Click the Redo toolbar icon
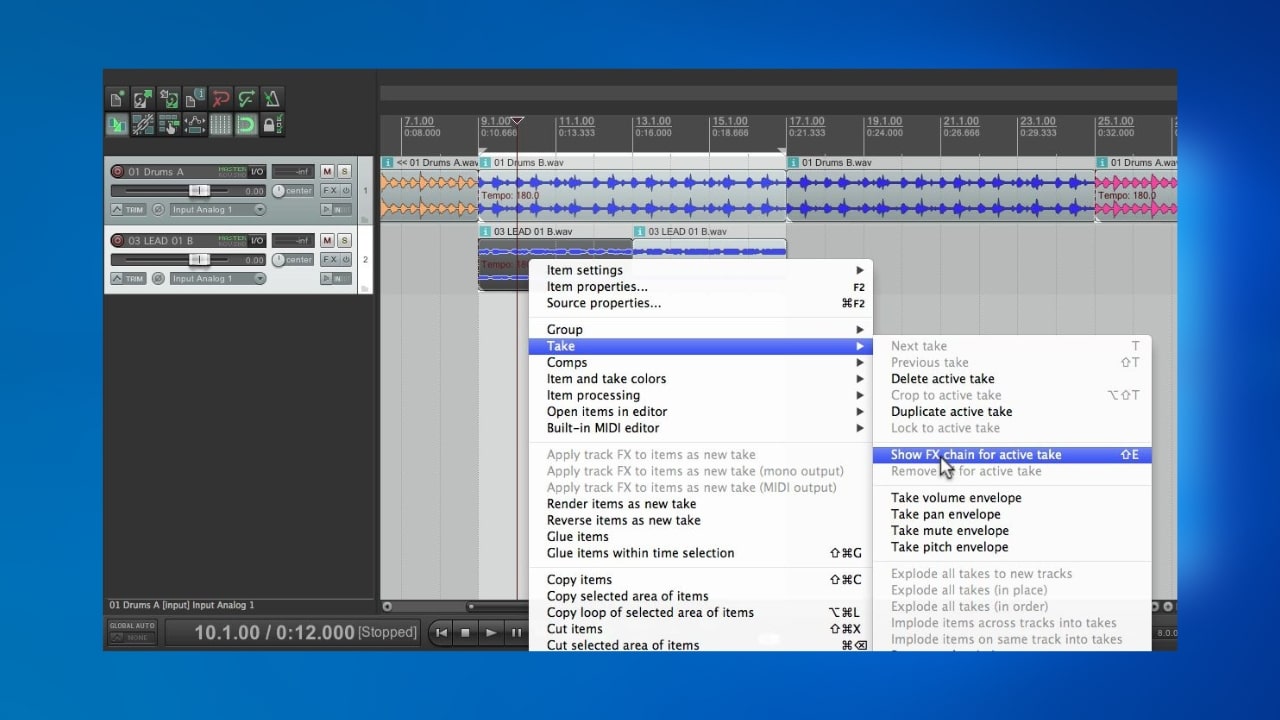 pyautogui.click(x=246, y=98)
